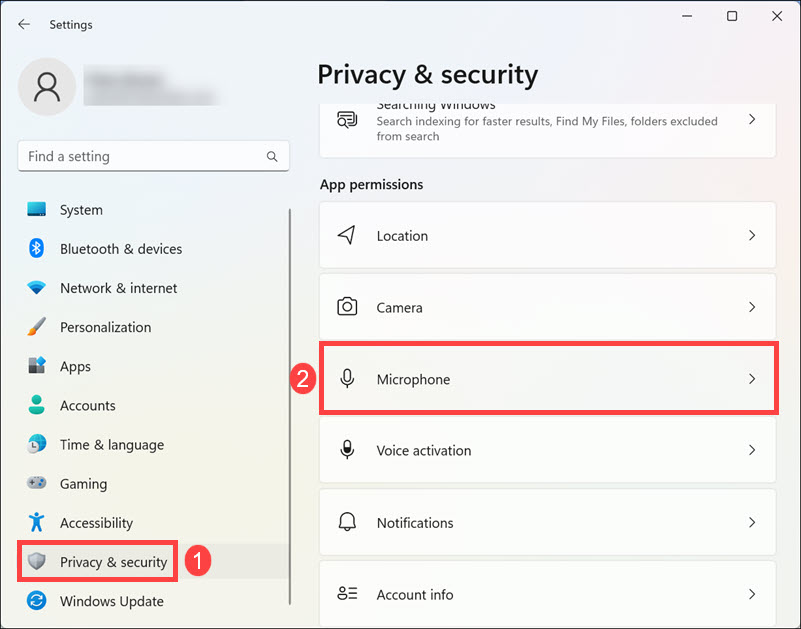
Task: Focus the Find a setting field
Action: [140, 157]
